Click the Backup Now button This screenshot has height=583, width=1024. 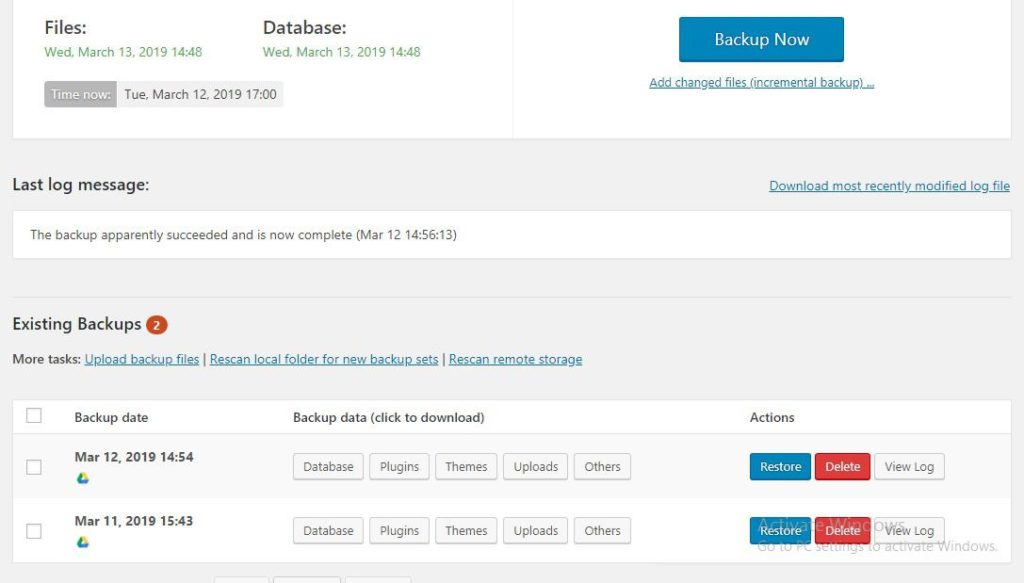(761, 39)
